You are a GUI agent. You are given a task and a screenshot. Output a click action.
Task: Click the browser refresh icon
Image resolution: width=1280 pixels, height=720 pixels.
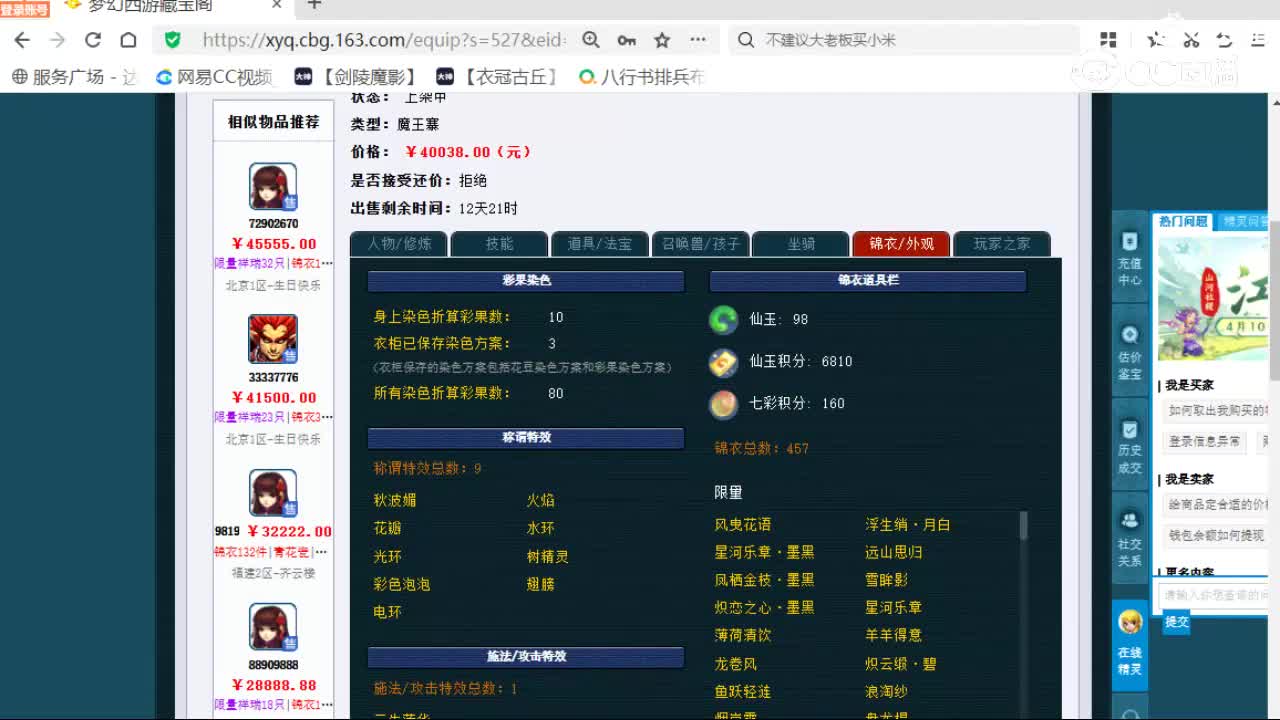tap(92, 40)
